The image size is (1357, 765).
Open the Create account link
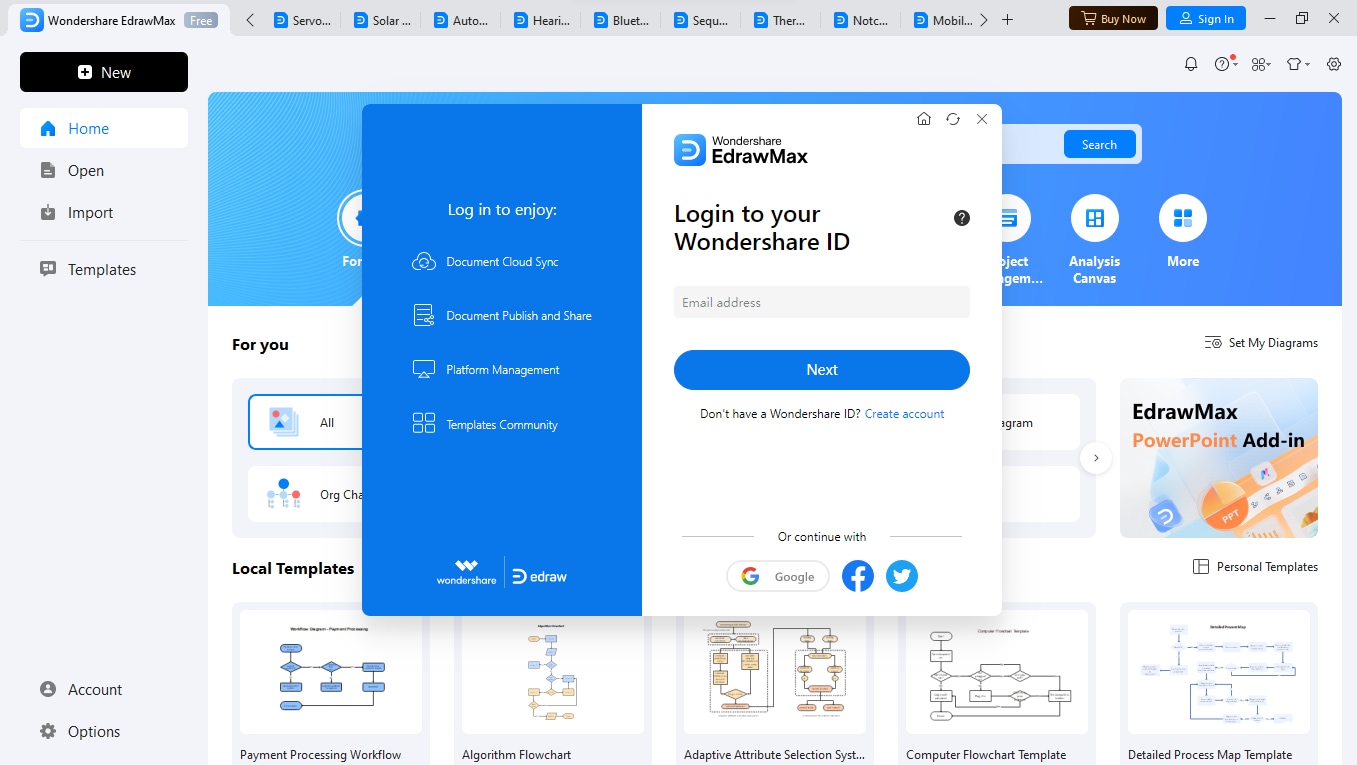coord(904,414)
